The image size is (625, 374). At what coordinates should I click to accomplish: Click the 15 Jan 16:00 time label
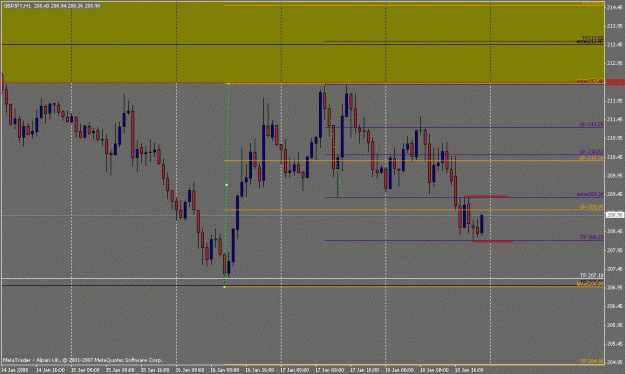[x=155, y=370]
